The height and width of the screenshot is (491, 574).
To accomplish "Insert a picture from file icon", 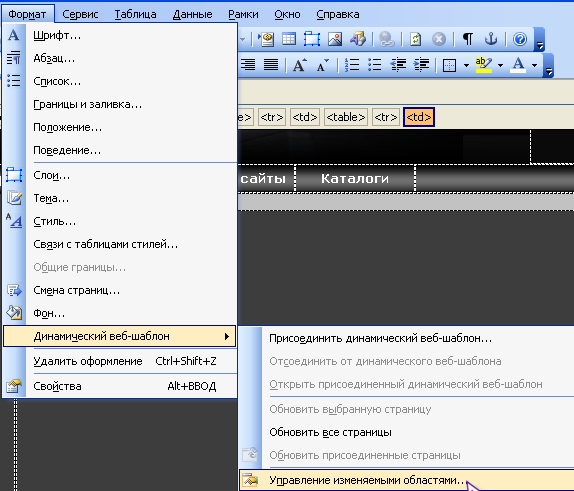I will click(335, 39).
